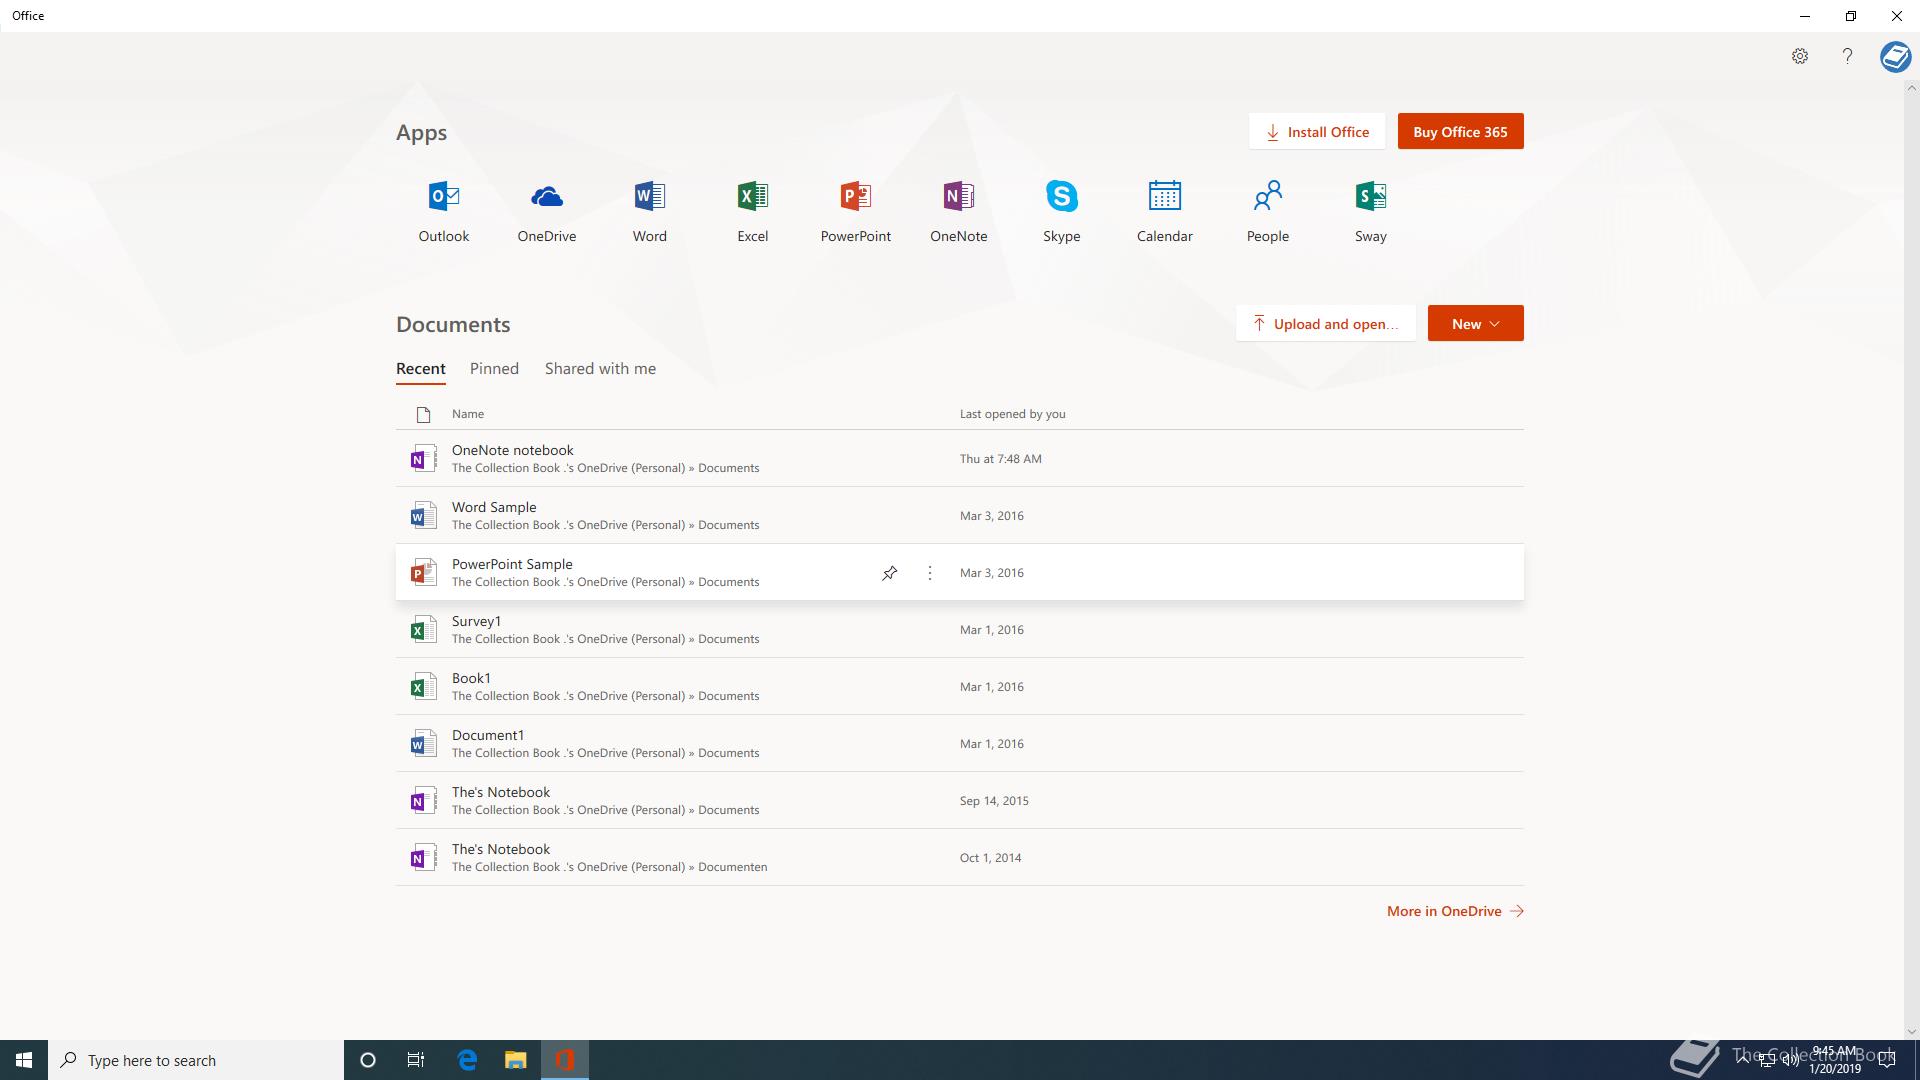Click the Windows search box
The width and height of the screenshot is (1920, 1080).
coord(196,1060)
